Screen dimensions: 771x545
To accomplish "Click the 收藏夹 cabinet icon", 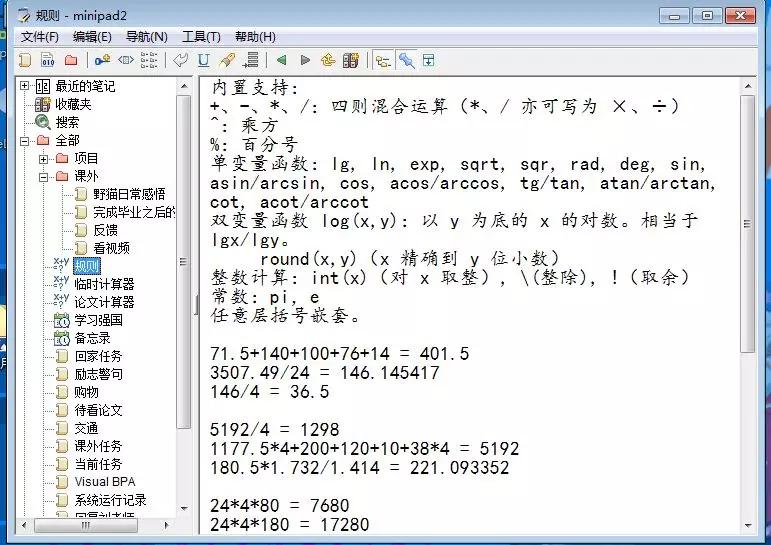I will [x=42, y=104].
